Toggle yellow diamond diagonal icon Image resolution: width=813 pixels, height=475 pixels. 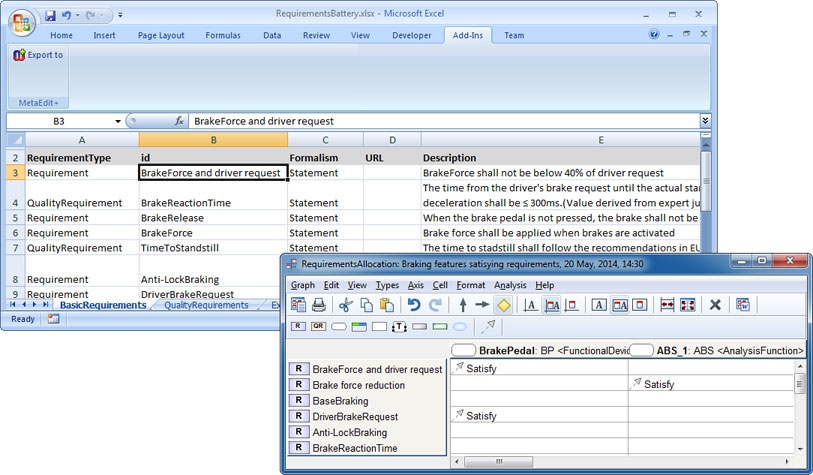click(x=503, y=305)
